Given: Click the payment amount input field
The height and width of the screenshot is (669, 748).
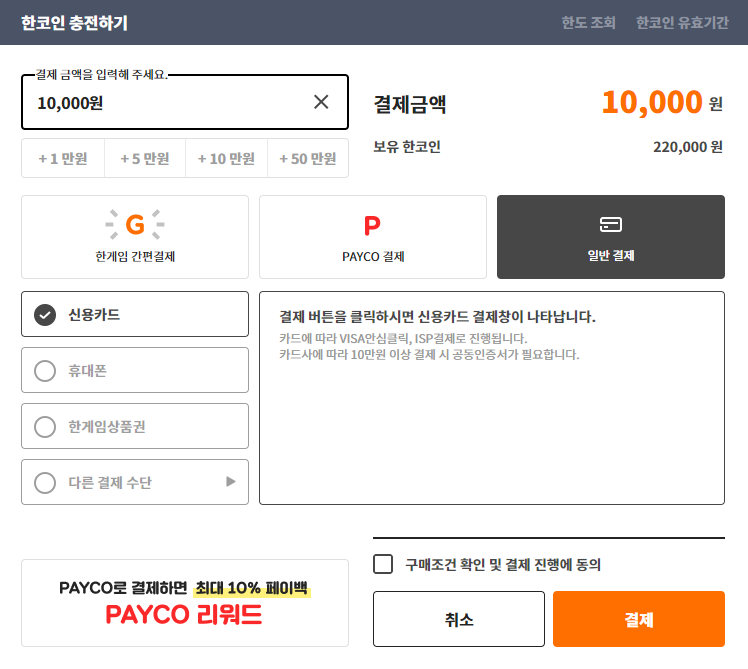Looking at the screenshot, I should [165, 102].
